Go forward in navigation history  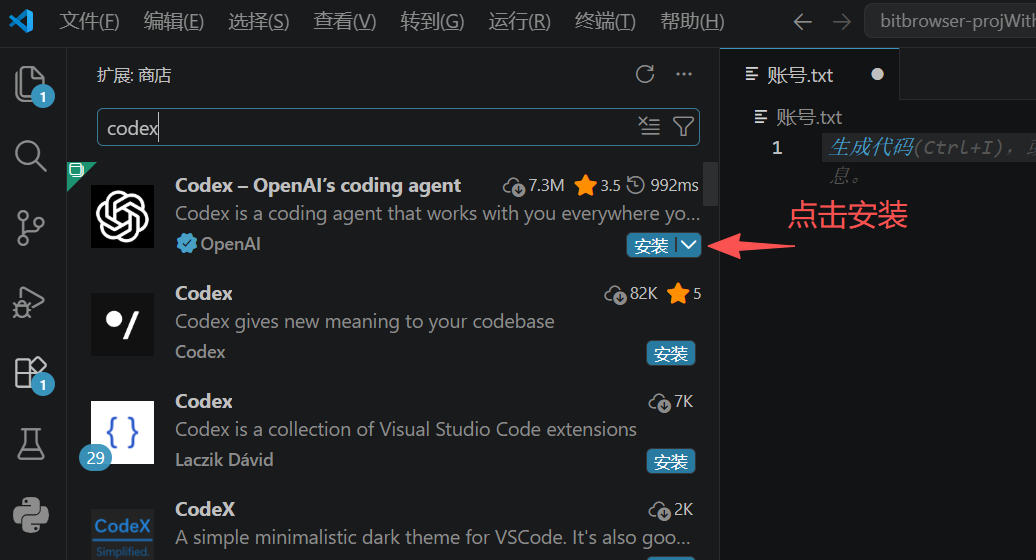tap(841, 22)
